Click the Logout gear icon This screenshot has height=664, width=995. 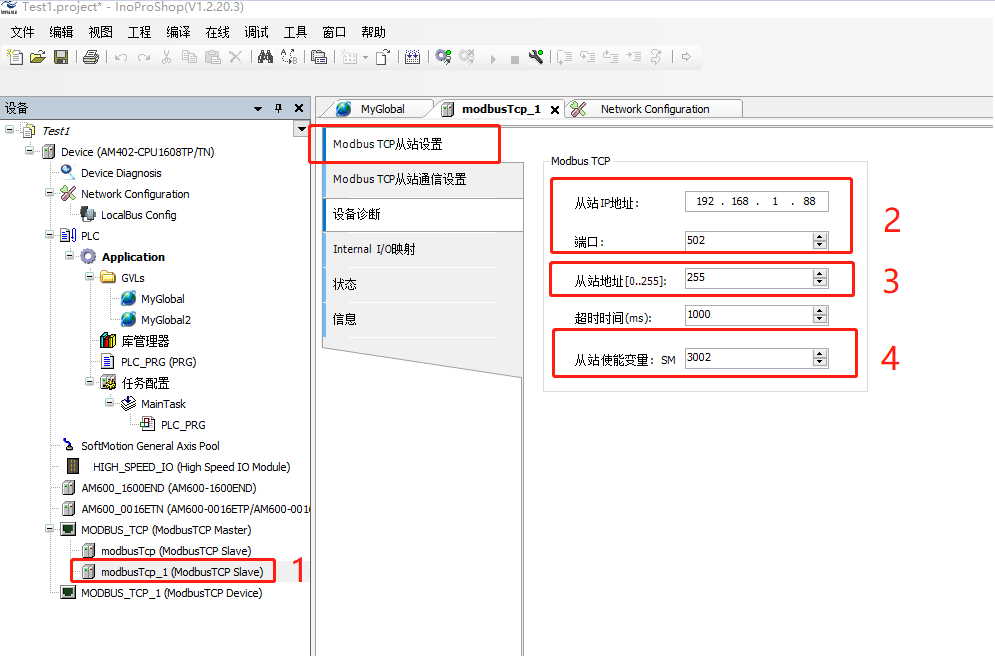pos(466,57)
